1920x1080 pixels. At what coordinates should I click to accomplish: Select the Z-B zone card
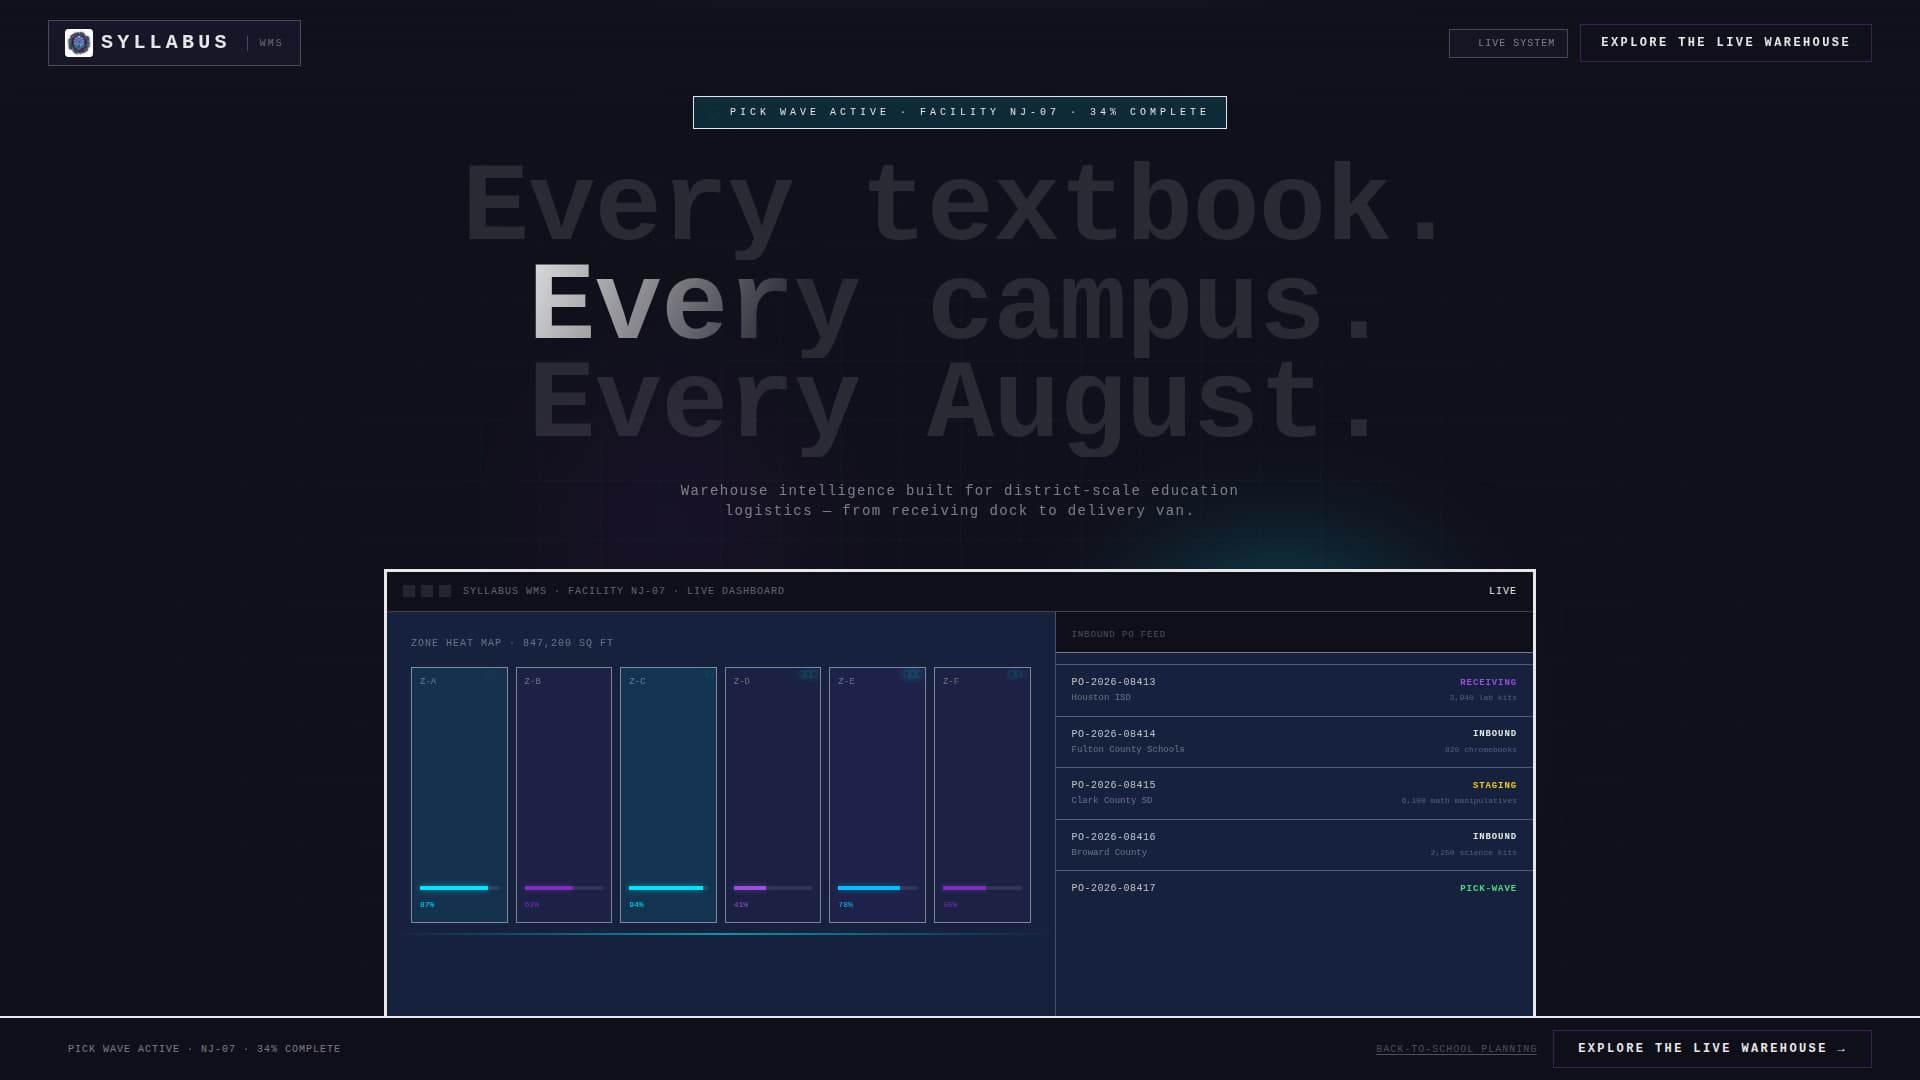tap(564, 795)
